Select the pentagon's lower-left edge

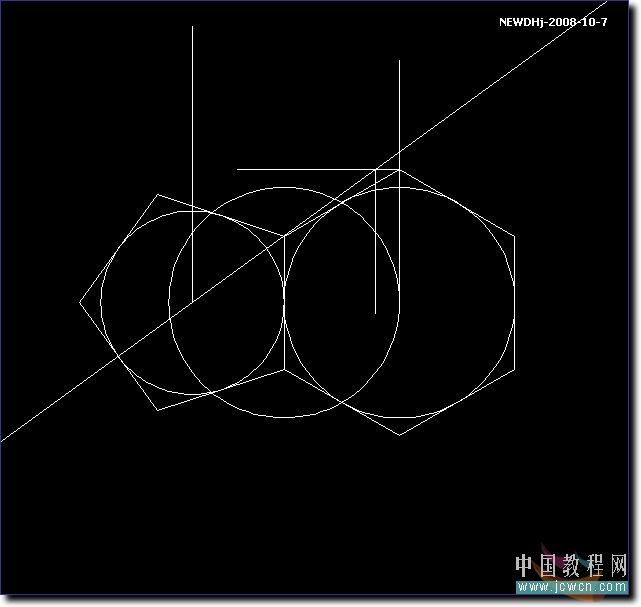119,355
